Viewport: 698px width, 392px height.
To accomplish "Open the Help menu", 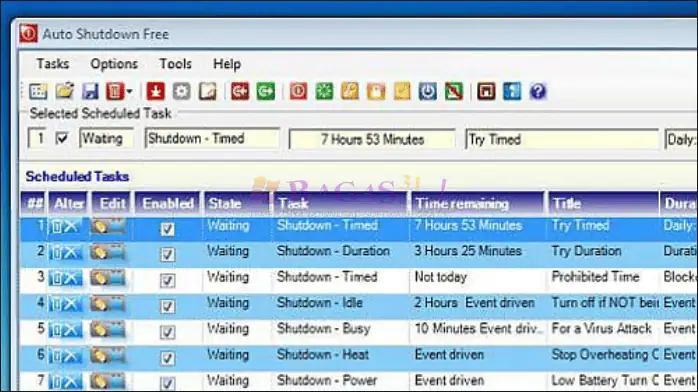I will pos(227,64).
